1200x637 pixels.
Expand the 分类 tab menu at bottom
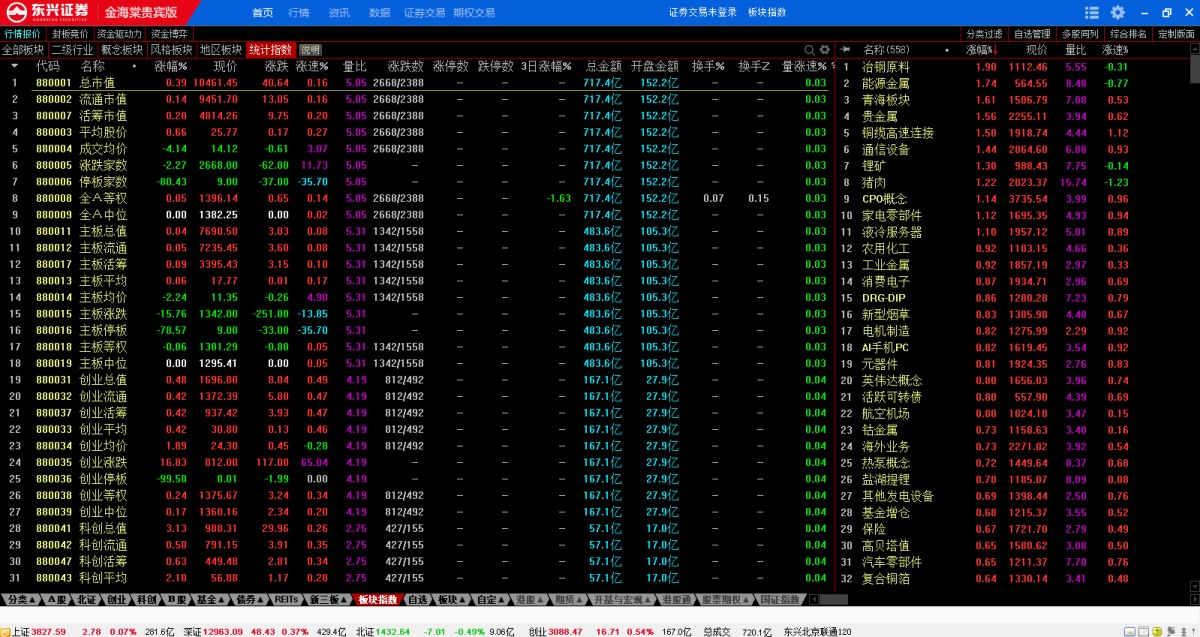20,600
